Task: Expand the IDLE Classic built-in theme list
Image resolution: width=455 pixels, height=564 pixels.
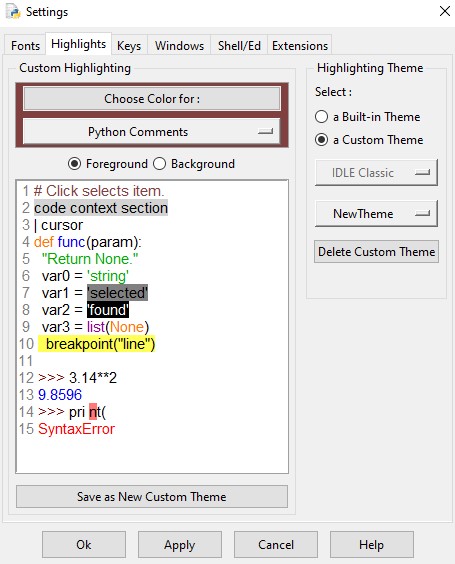Action: click(376, 173)
